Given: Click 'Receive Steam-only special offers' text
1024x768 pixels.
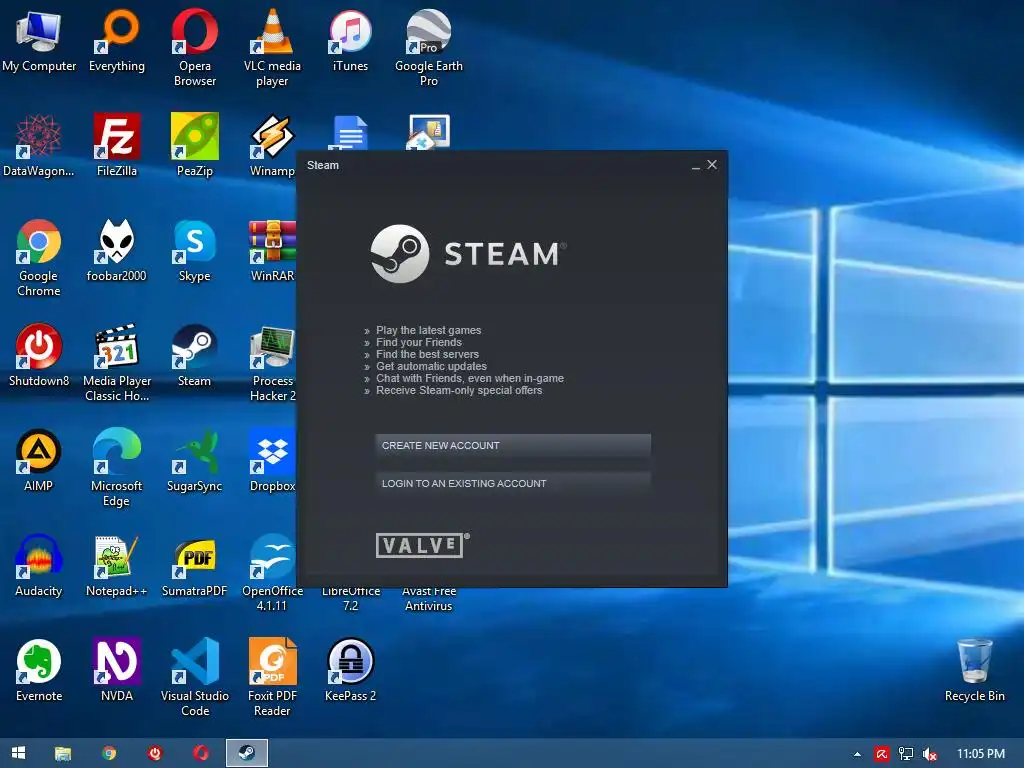Looking at the screenshot, I should (x=459, y=391).
